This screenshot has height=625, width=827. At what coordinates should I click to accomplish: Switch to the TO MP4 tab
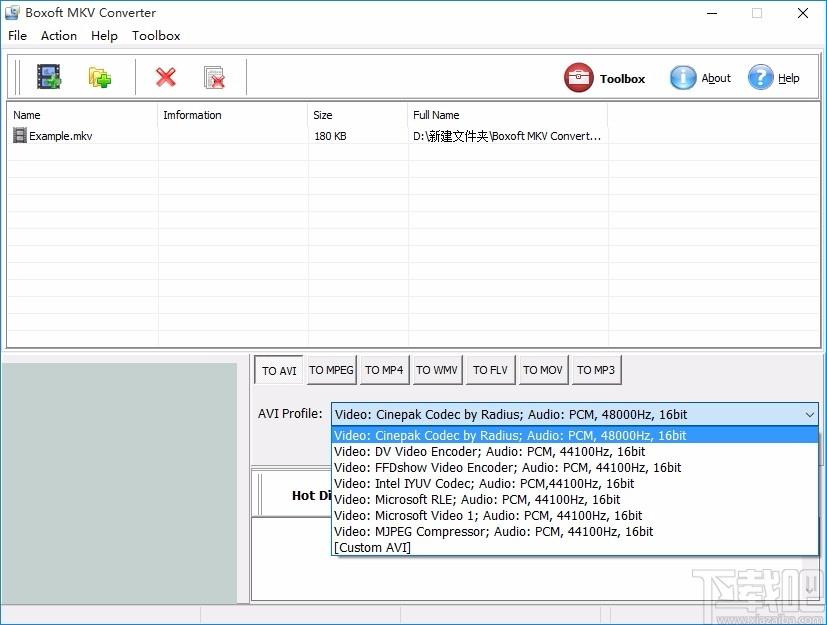384,370
